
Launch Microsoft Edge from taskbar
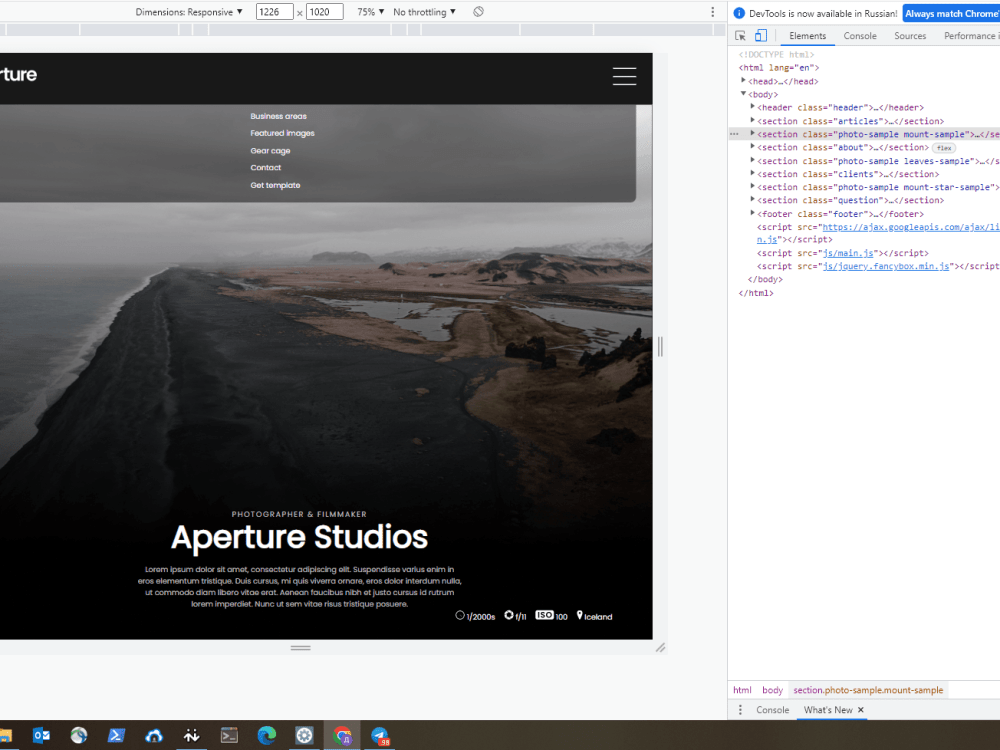[x=267, y=735]
